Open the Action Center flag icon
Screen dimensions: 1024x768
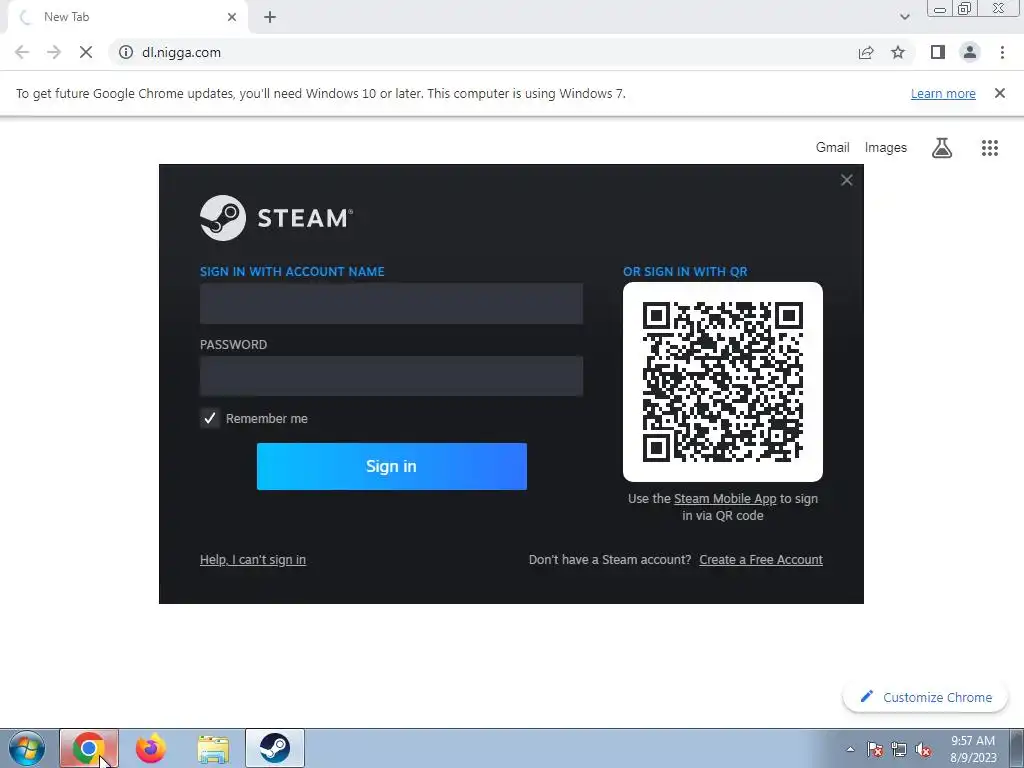(x=875, y=749)
